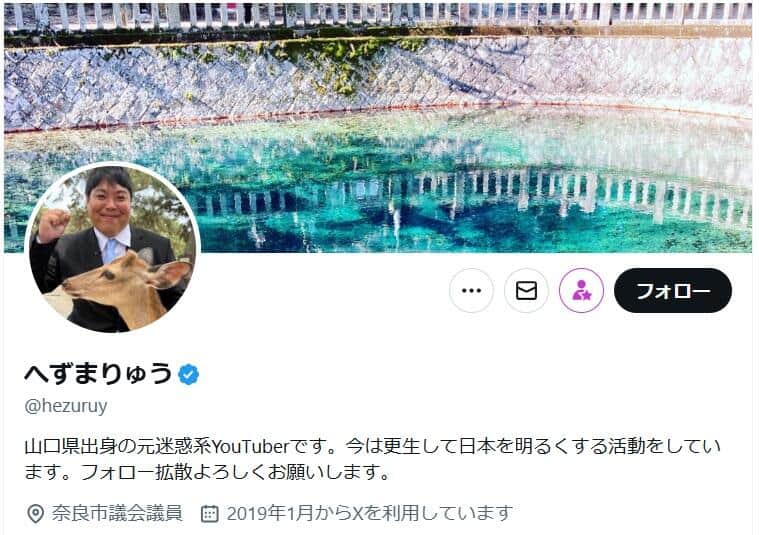
Task: Click the word YouTuber in the bio
Action: click(250, 446)
